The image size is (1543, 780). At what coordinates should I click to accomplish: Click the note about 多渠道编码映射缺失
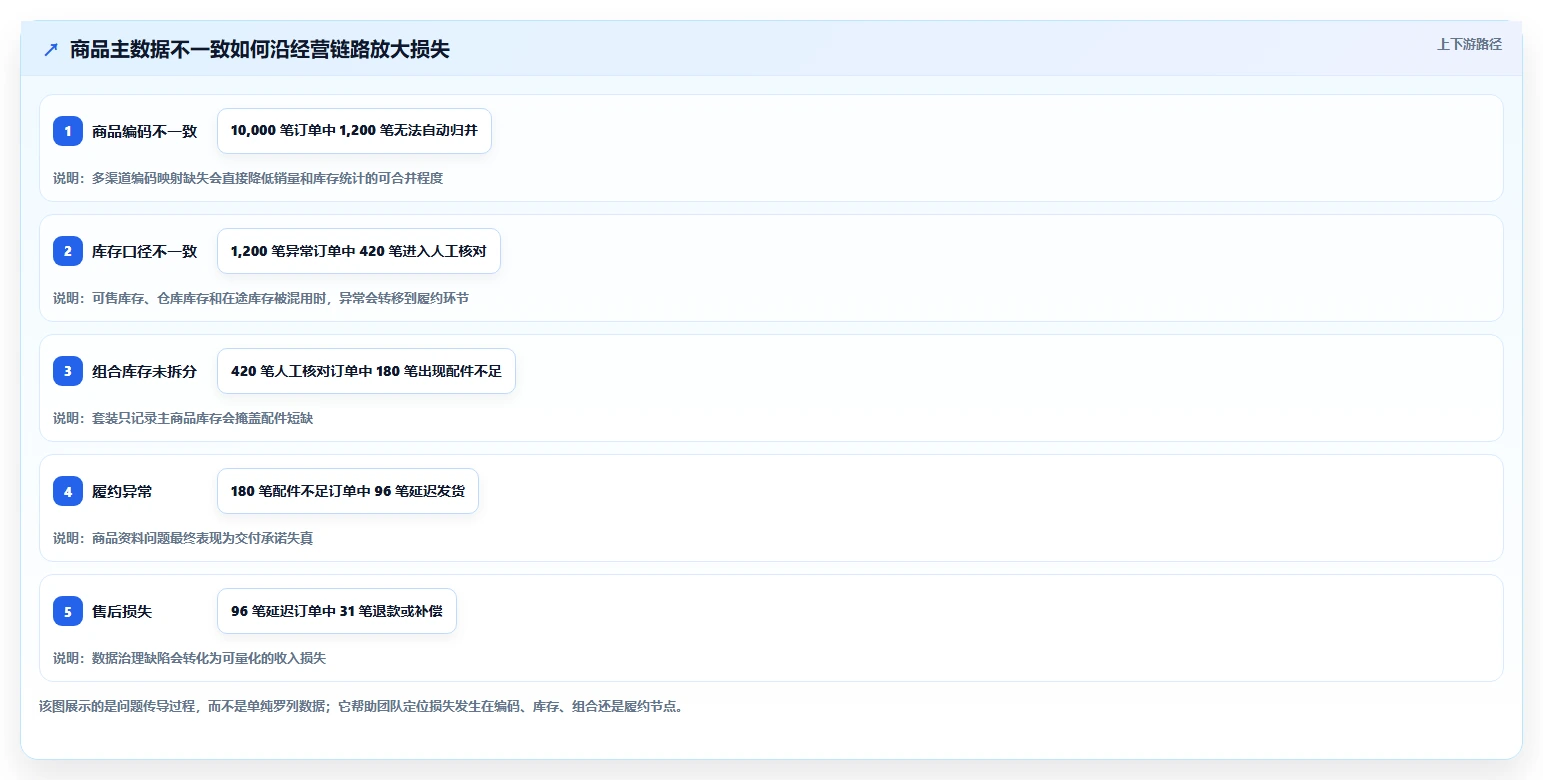[x=248, y=178]
